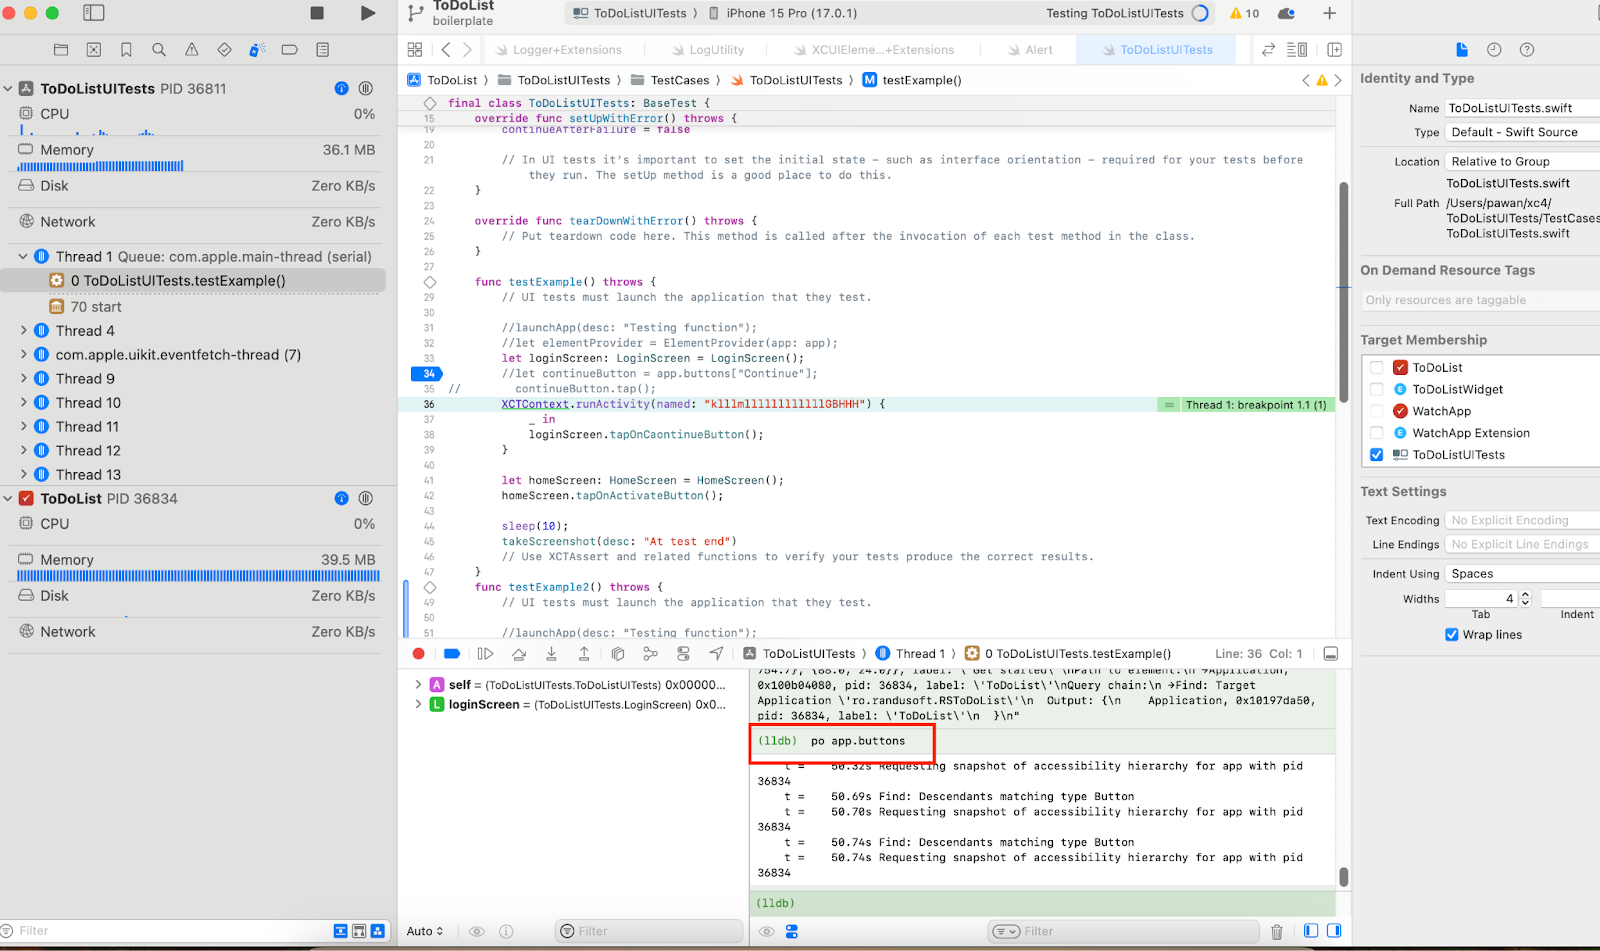The width and height of the screenshot is (1600, 951).
Task: Open Environment Overrides icon
Action: point(683,654)
